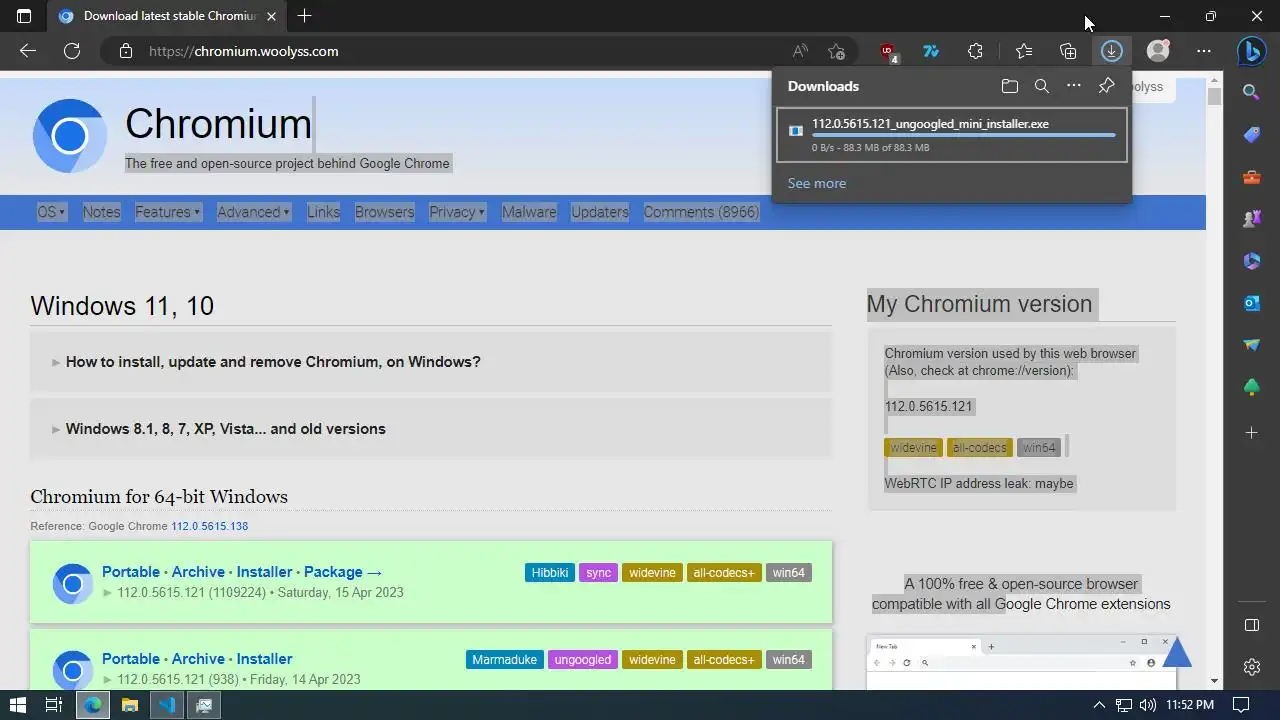1280x720 pixels.
Task: Pin the Downloads panel
Action: tap(1106, 86)
